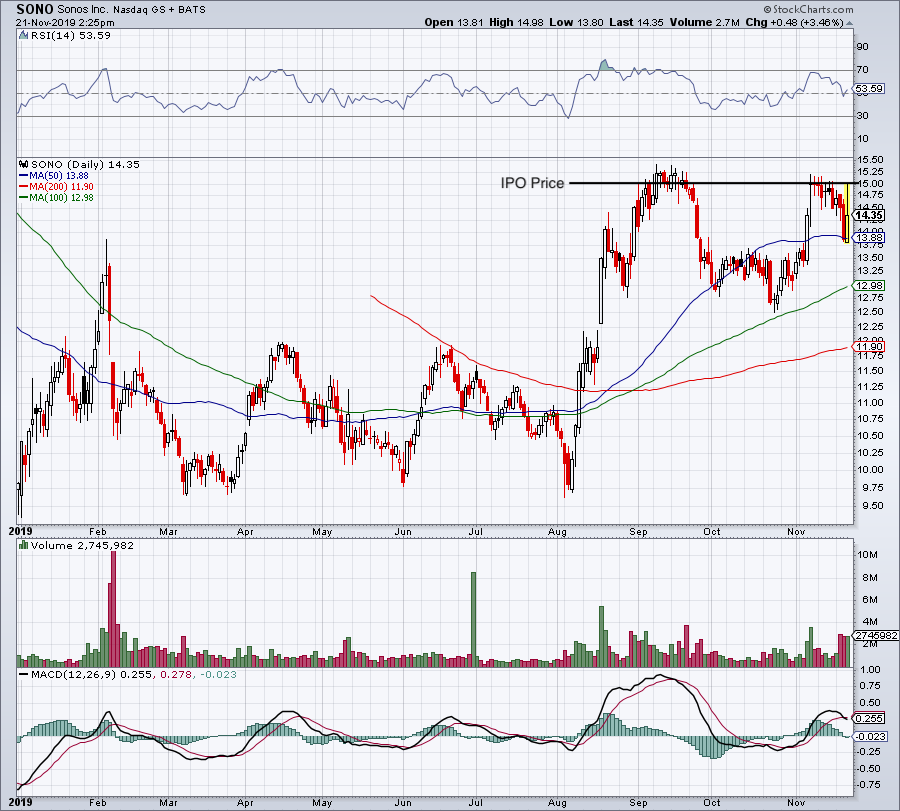The image size is (900, 811).
Task: Click the tallest February volume bar
Action: pyautogui.click(x=113, y=608)
